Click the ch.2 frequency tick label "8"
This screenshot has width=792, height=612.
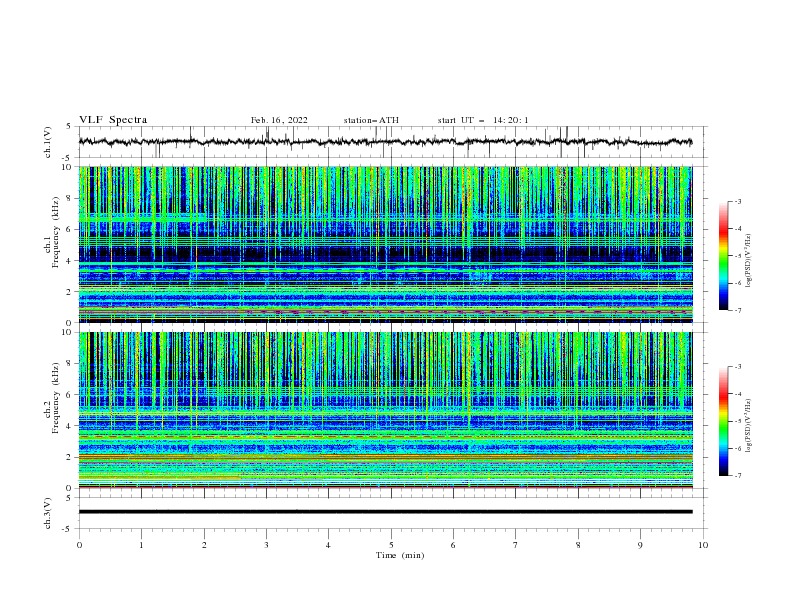tap(70, 363)
